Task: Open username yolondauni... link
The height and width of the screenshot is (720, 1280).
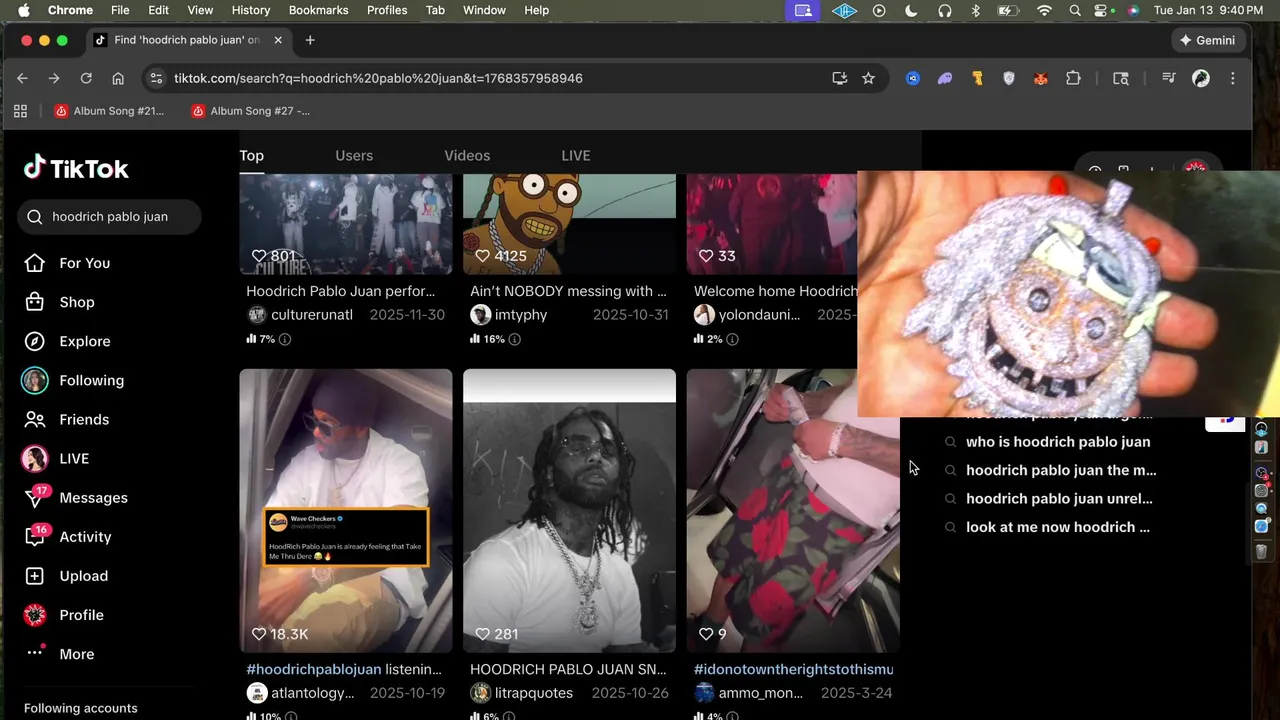Action: pos(760,315)
